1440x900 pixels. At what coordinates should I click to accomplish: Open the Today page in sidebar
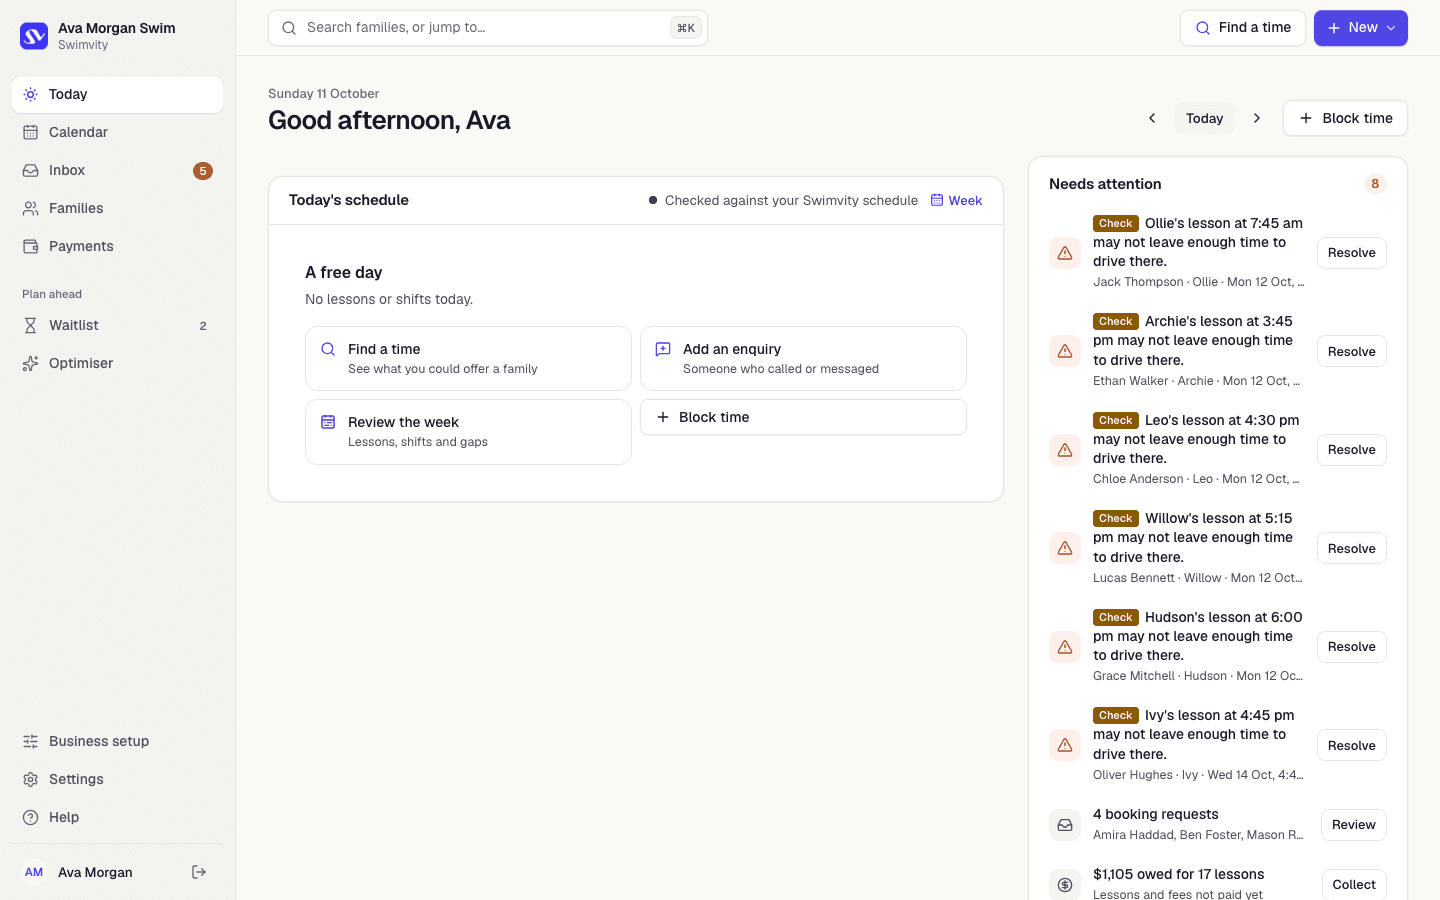click(117, 95)
